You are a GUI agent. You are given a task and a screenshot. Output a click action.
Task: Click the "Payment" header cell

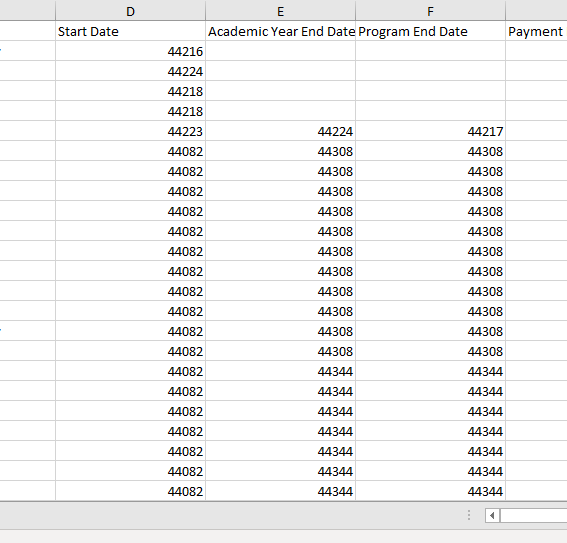coord(536,31)
